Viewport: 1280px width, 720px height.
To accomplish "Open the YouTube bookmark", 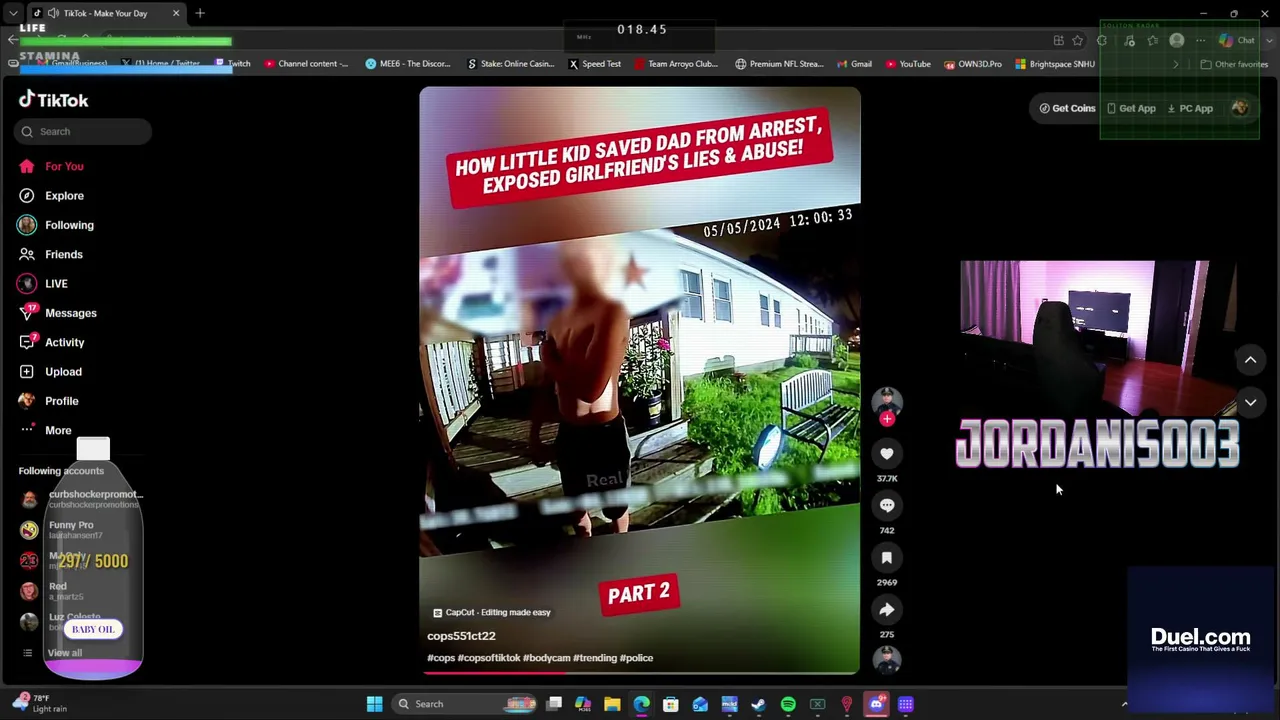I will click(908, 64).
